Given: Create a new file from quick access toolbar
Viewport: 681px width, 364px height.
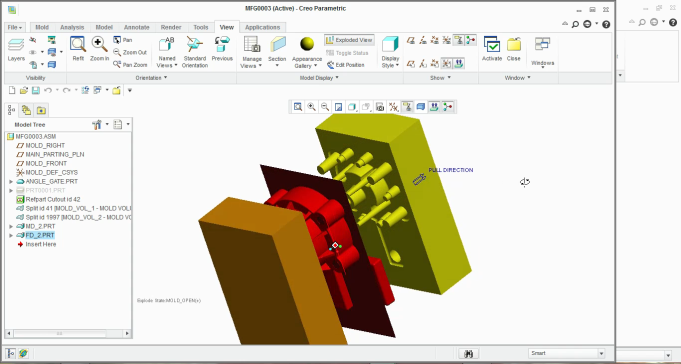Looking at the screenshot, I should click(x=12, y=90).
